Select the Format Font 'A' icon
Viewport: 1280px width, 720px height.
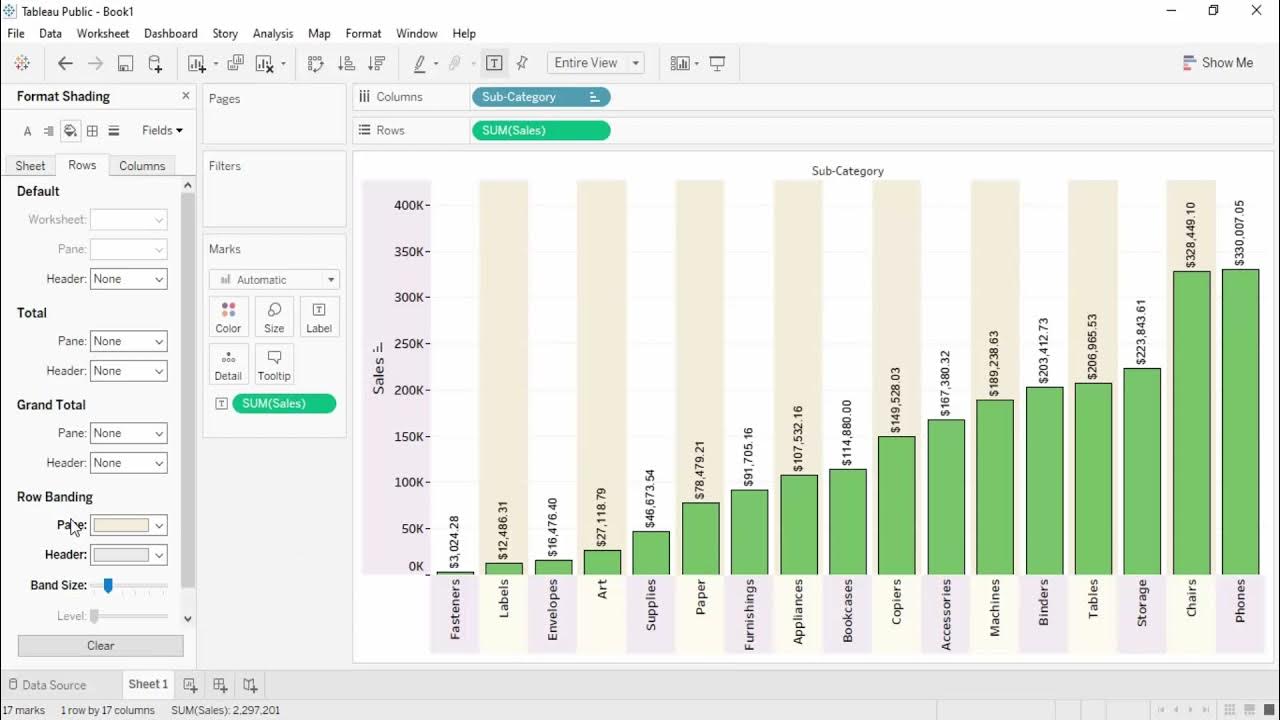coord(27,131)
